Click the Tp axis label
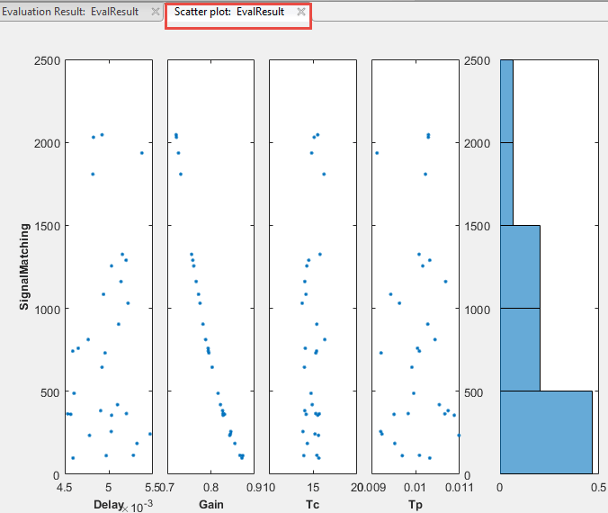 pos(415,504)
